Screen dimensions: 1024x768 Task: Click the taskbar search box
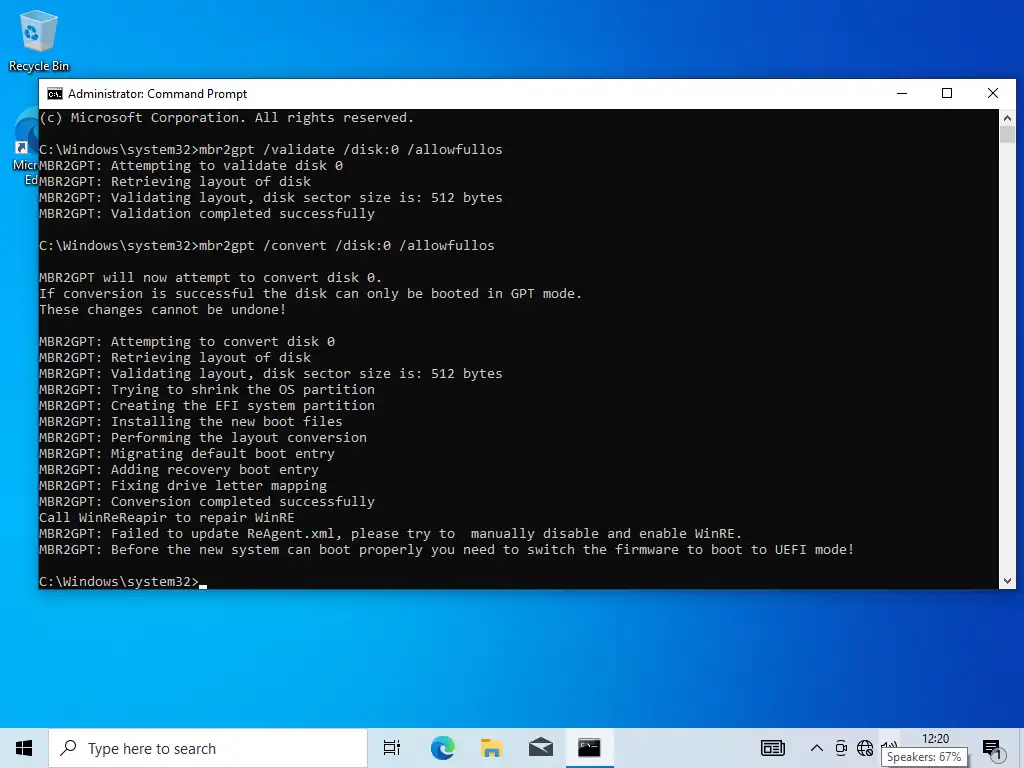[x=208, y=748]
